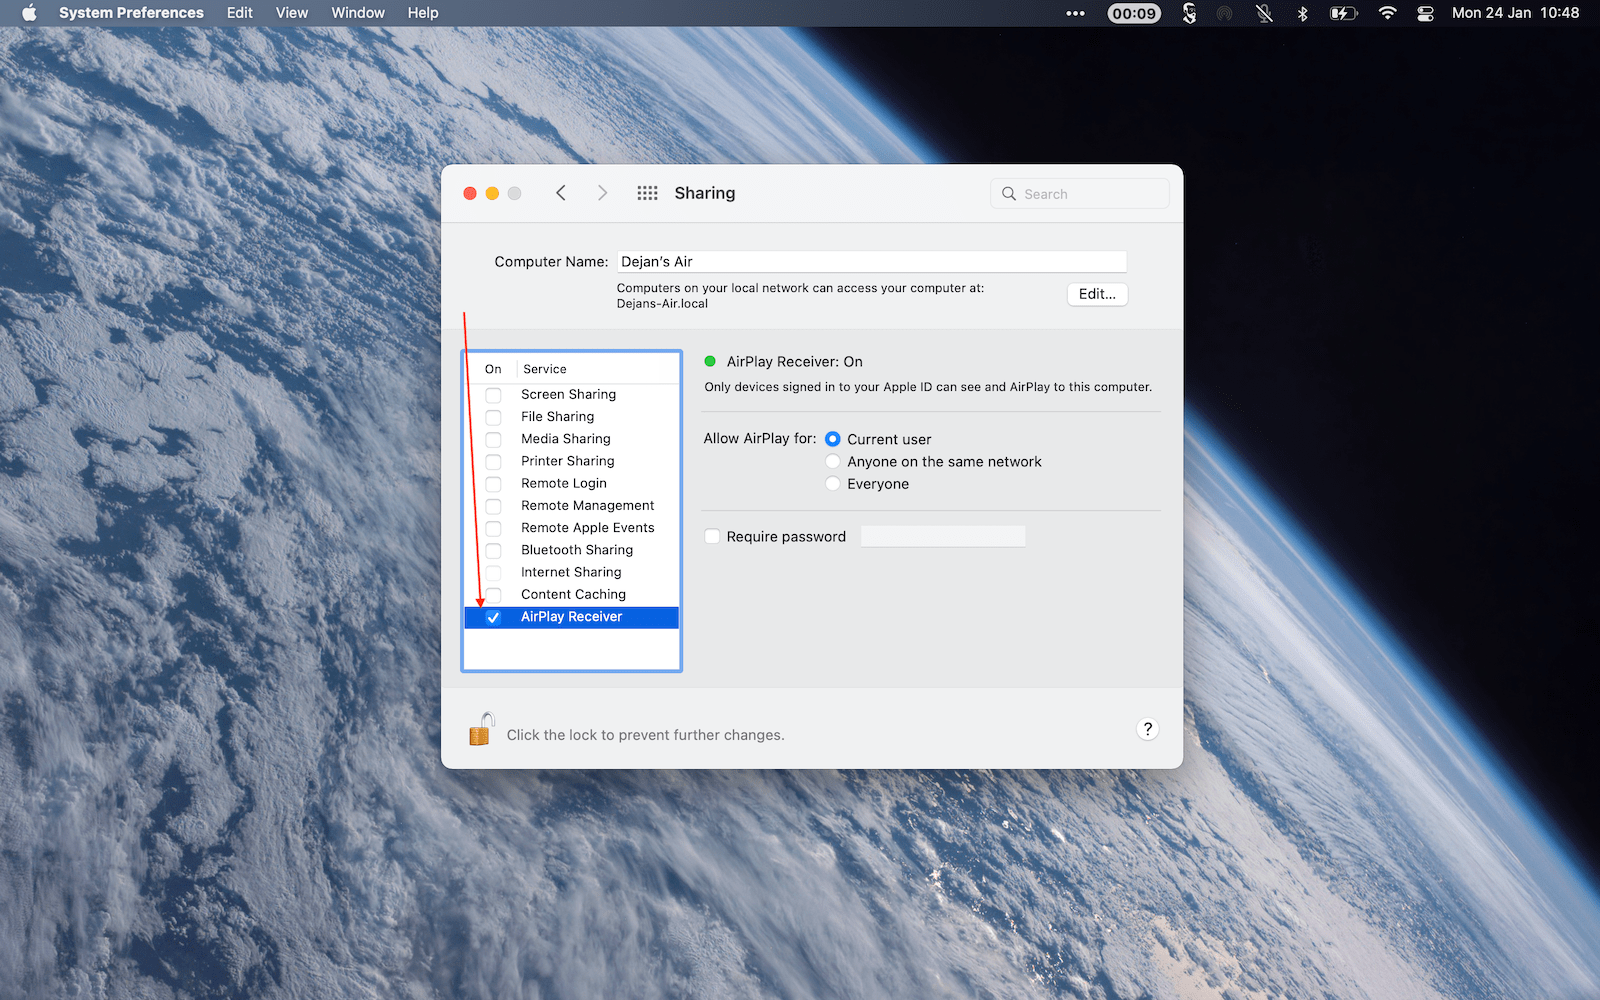Open the Help menu

tap(423, 13)
